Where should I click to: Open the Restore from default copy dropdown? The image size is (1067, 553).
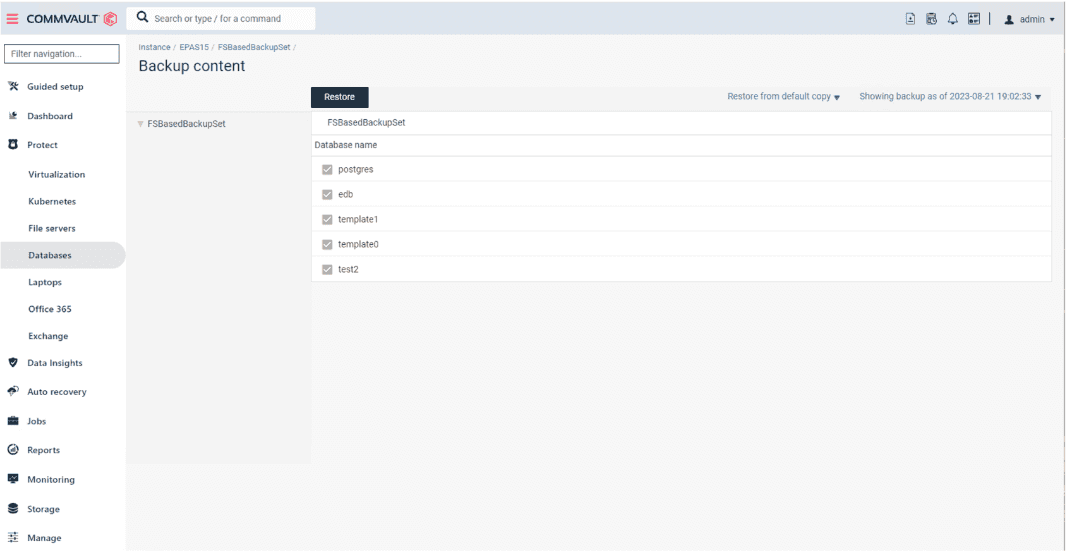click(783, 97)
